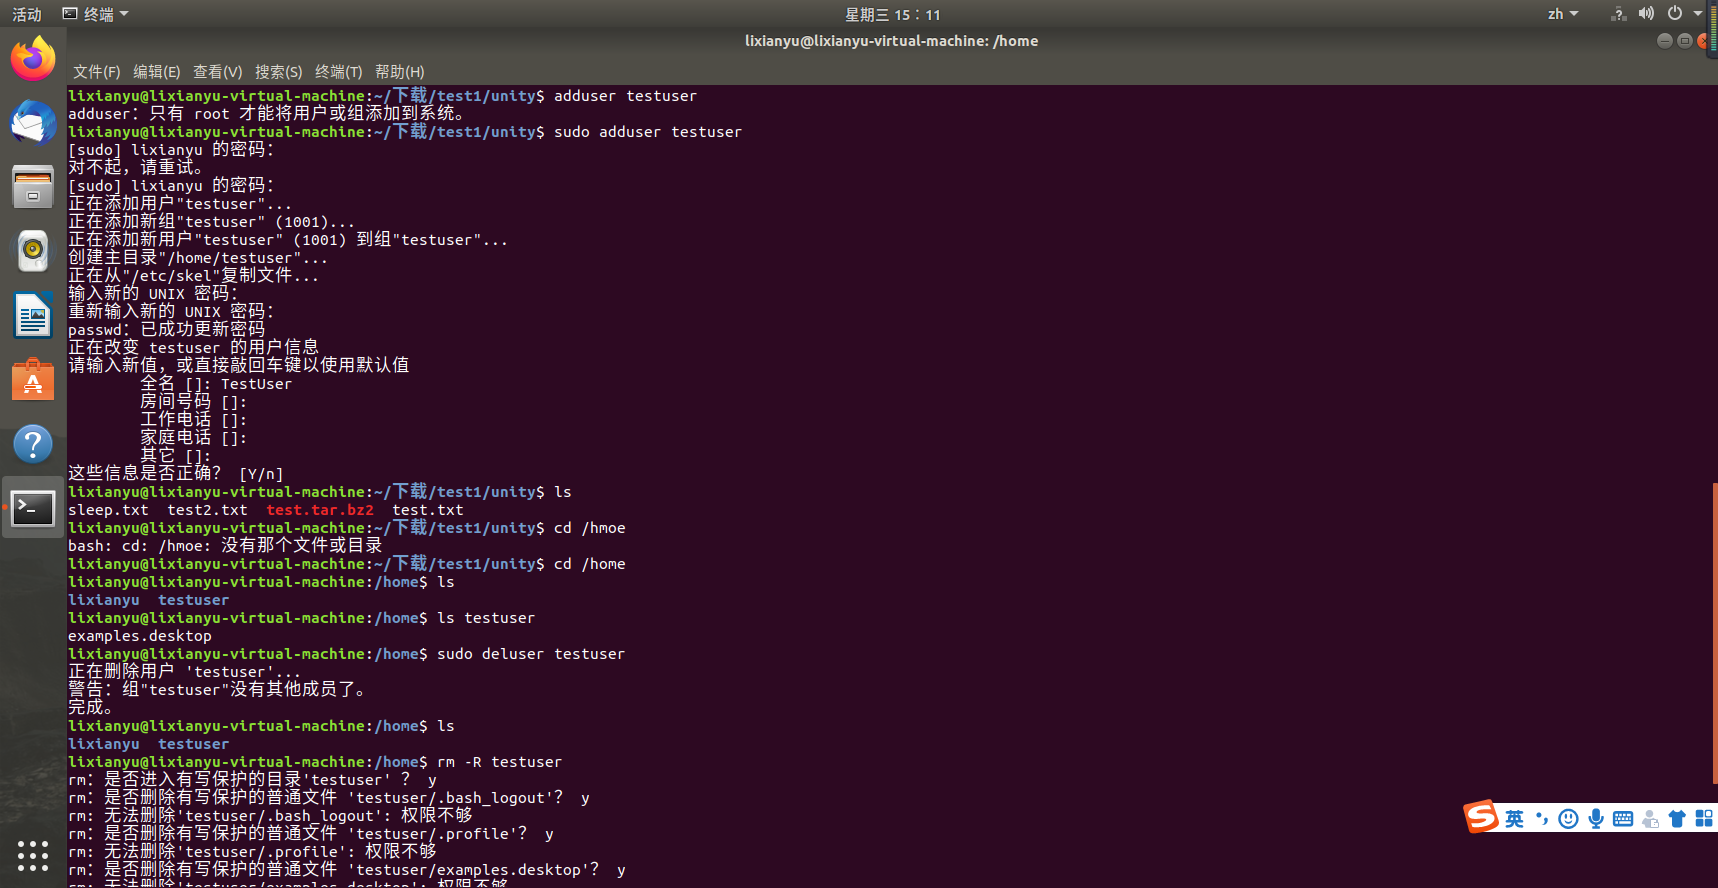Open the 文件(F) menu
This screenshot has height=888, width=1718.
coord(96,71)
